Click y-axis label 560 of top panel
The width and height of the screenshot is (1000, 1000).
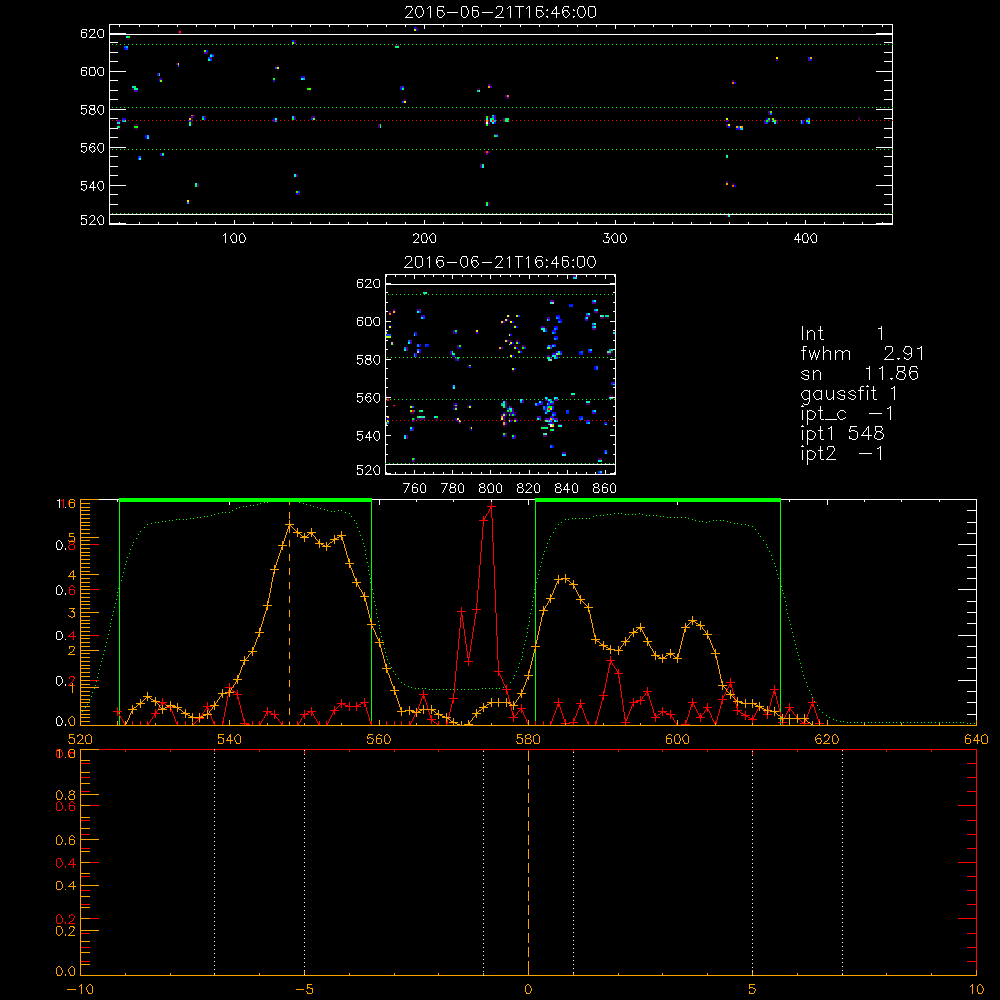92,148
